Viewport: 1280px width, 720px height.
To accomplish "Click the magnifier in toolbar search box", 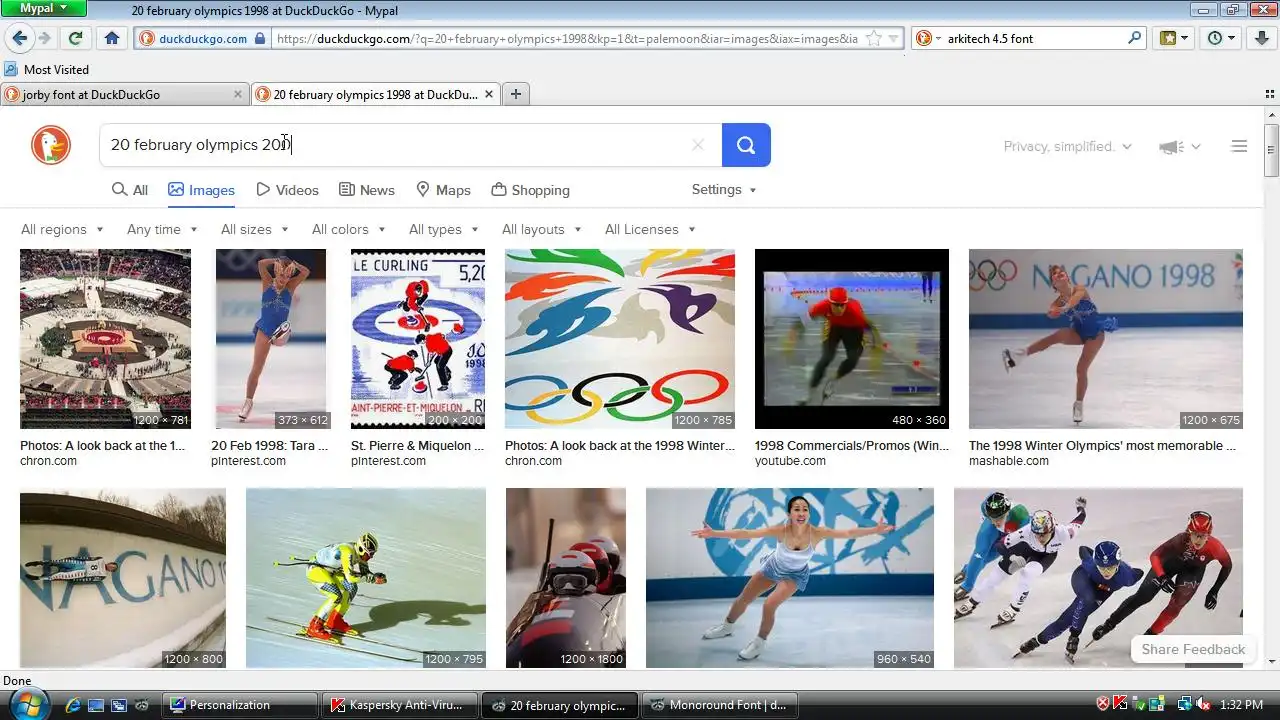I will coord(1135,38).
